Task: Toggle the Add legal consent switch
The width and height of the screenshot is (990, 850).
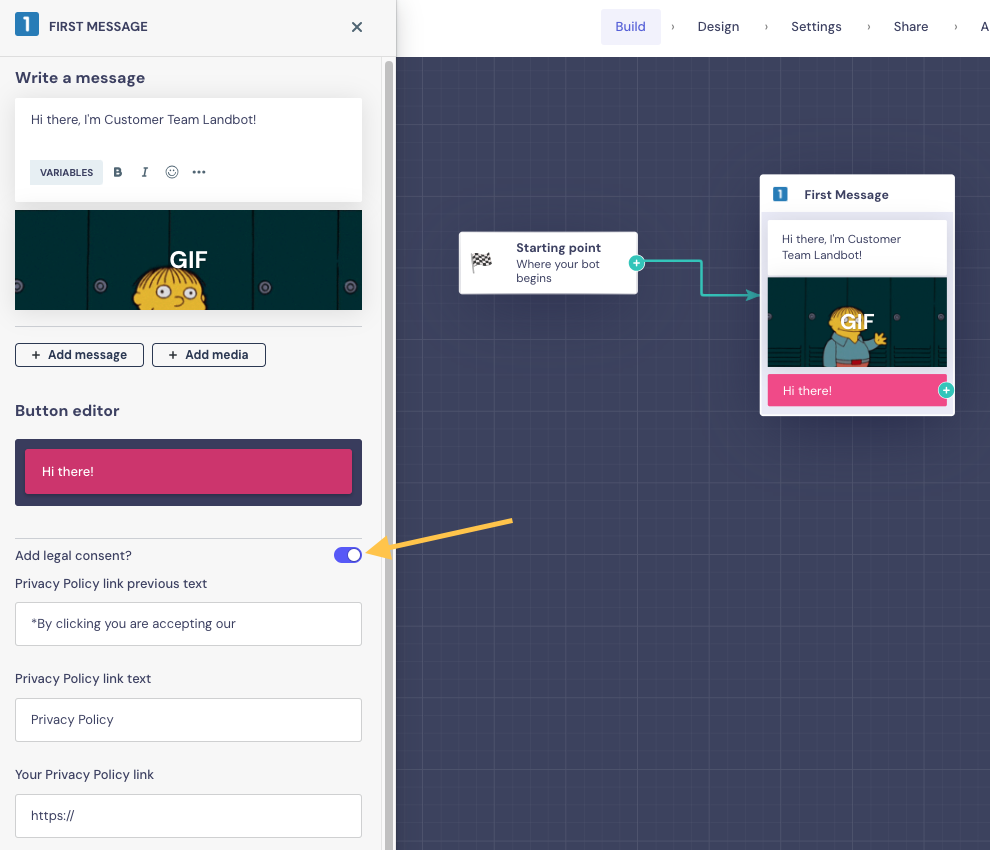Action: [x=348, y=555]
